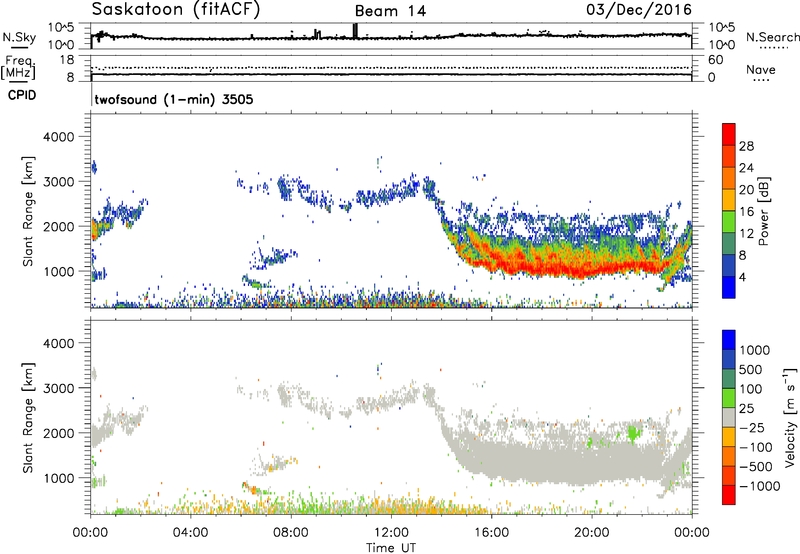The height and width of the screenshot is (554, 800).
Task: Select the 'N.Sky' legend label
Action: point(19,37)
